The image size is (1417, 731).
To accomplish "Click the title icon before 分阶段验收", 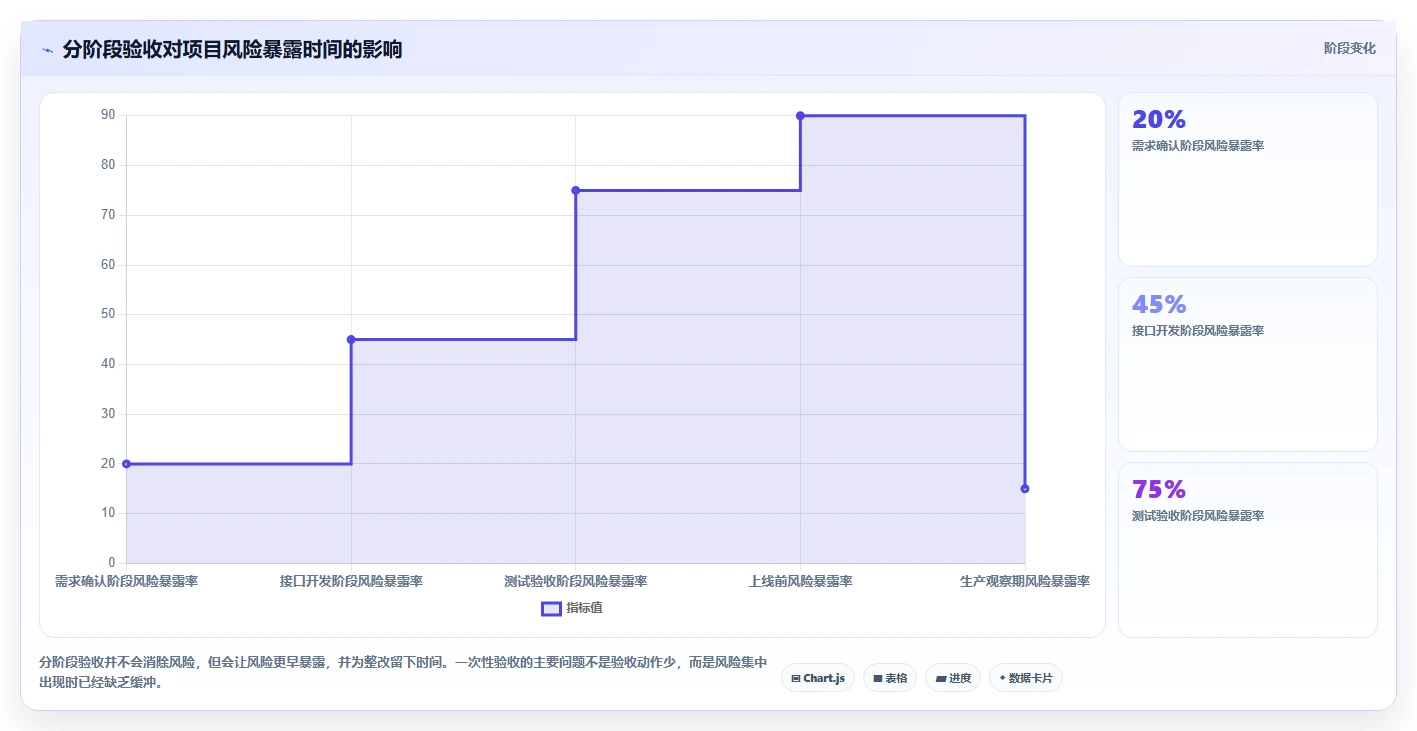I will tap(47, 50).
